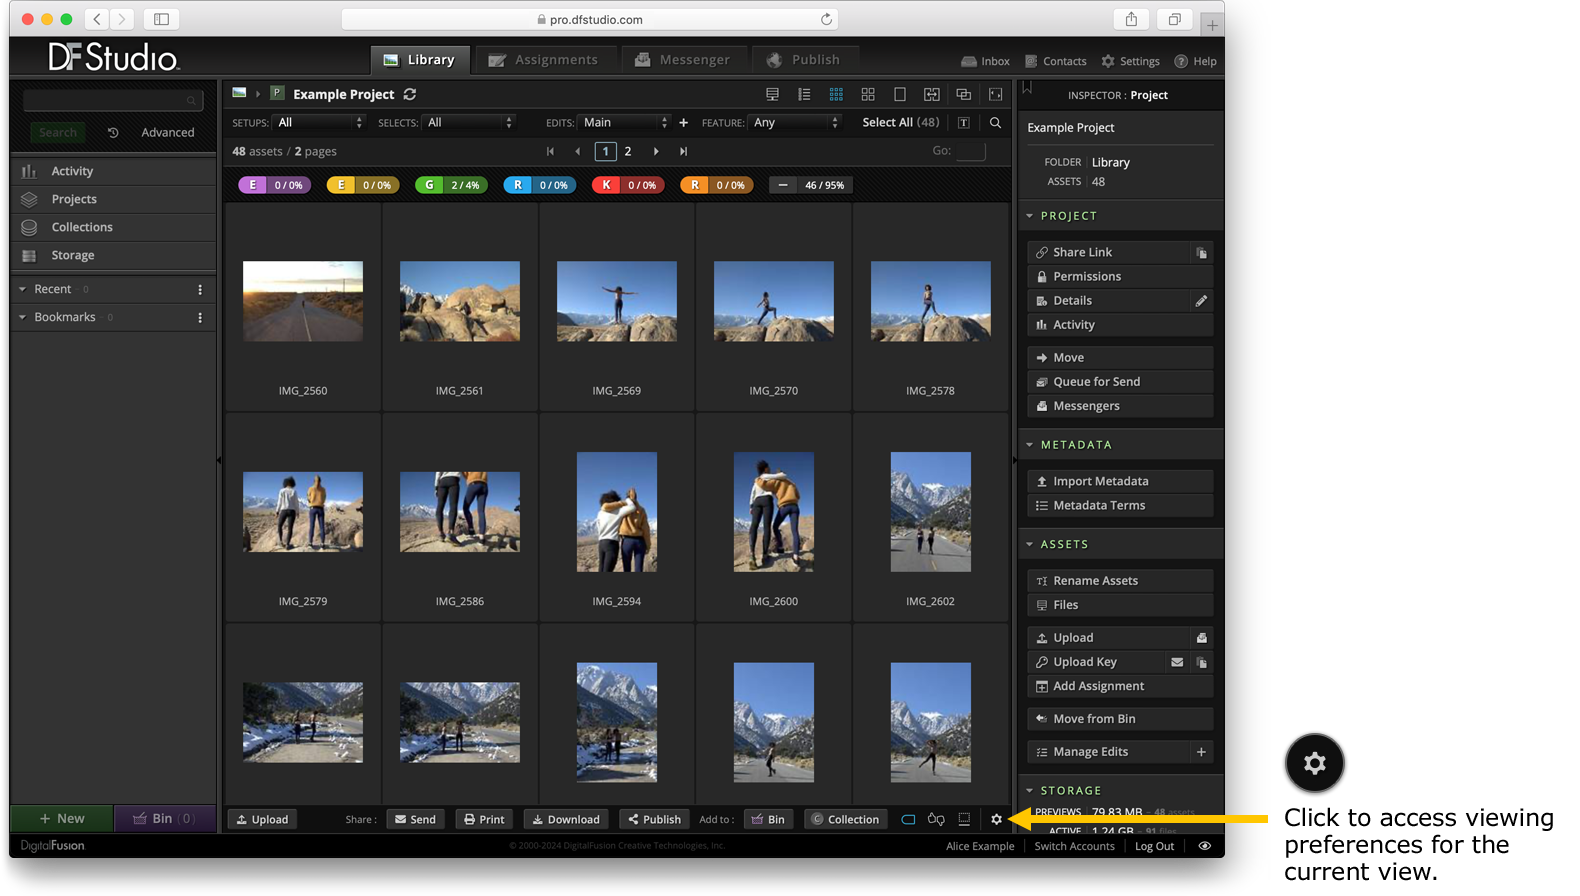Click the text caption T icon
The image size is (1580, 896).
pyautogui.click(x=963, y=122)
